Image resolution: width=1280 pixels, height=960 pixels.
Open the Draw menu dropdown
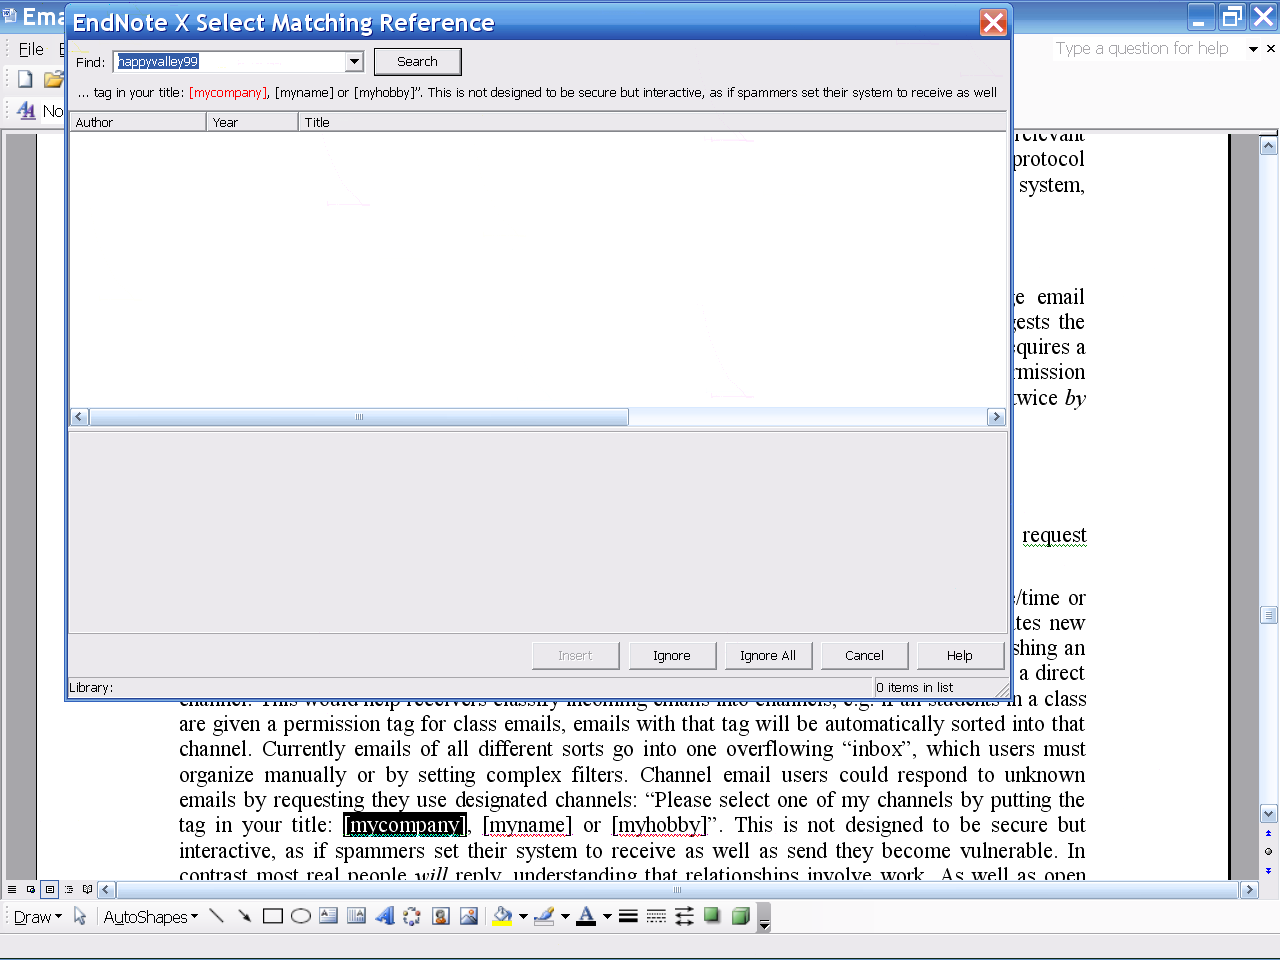pyautogui.click(x=38, y=917)
